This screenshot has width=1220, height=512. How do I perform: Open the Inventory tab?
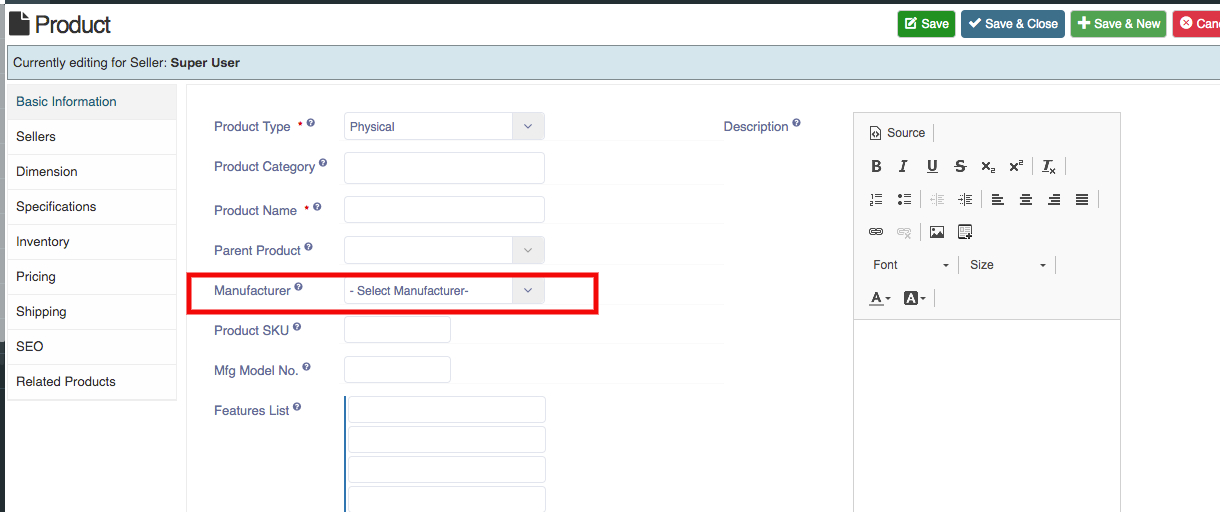coord(43,242)
